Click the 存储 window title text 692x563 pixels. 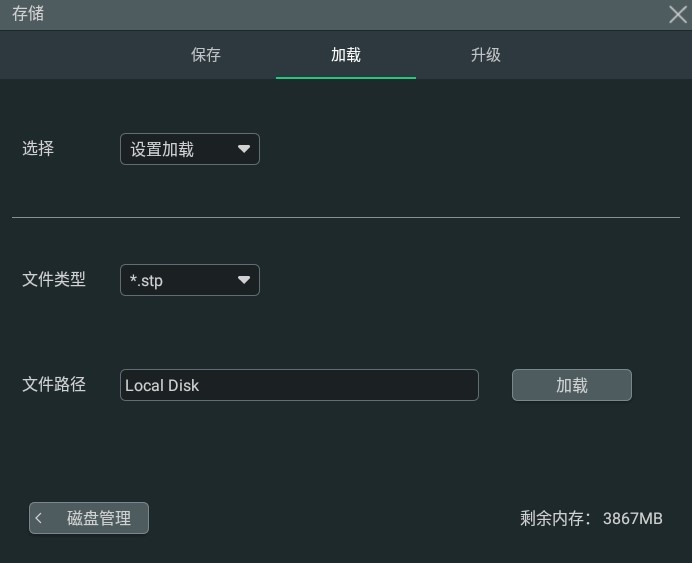click(x=28, y=14)
